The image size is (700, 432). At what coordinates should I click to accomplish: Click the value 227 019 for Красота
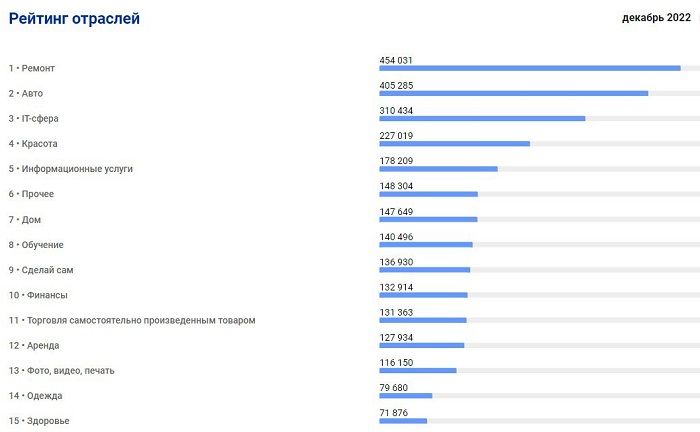tap(396, 136)
